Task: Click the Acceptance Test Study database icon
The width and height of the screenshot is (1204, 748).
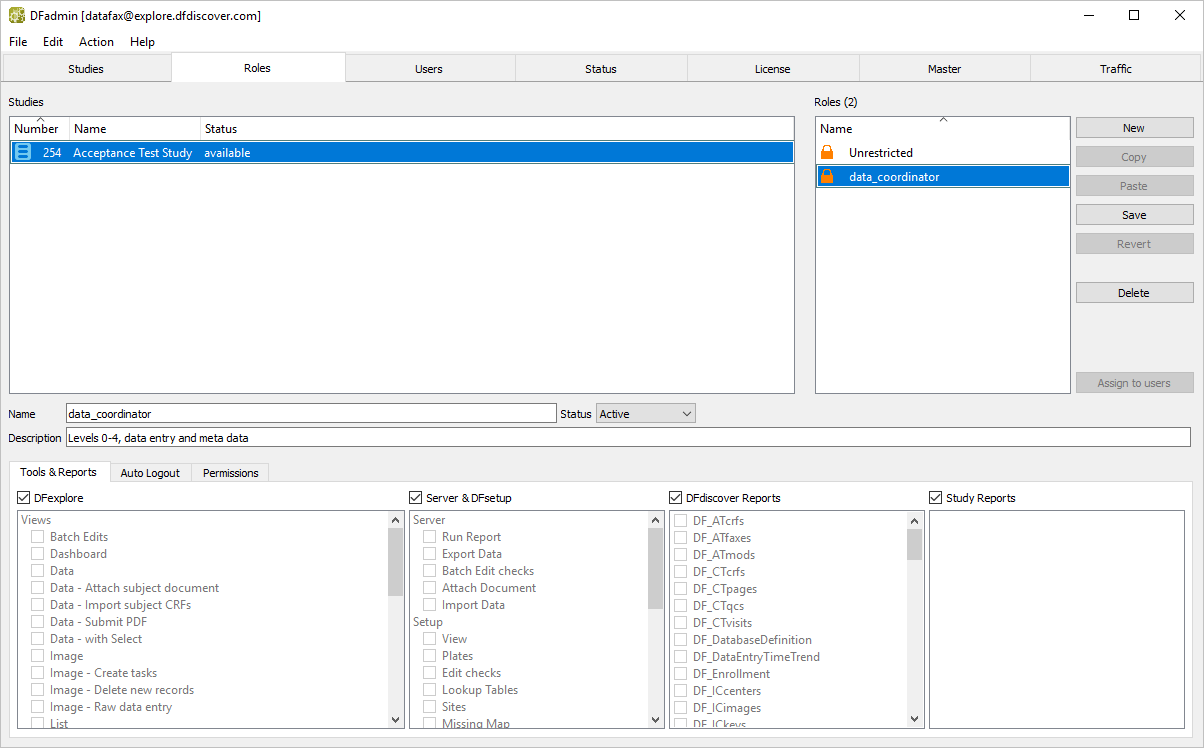Action: [x=23, y=152]
